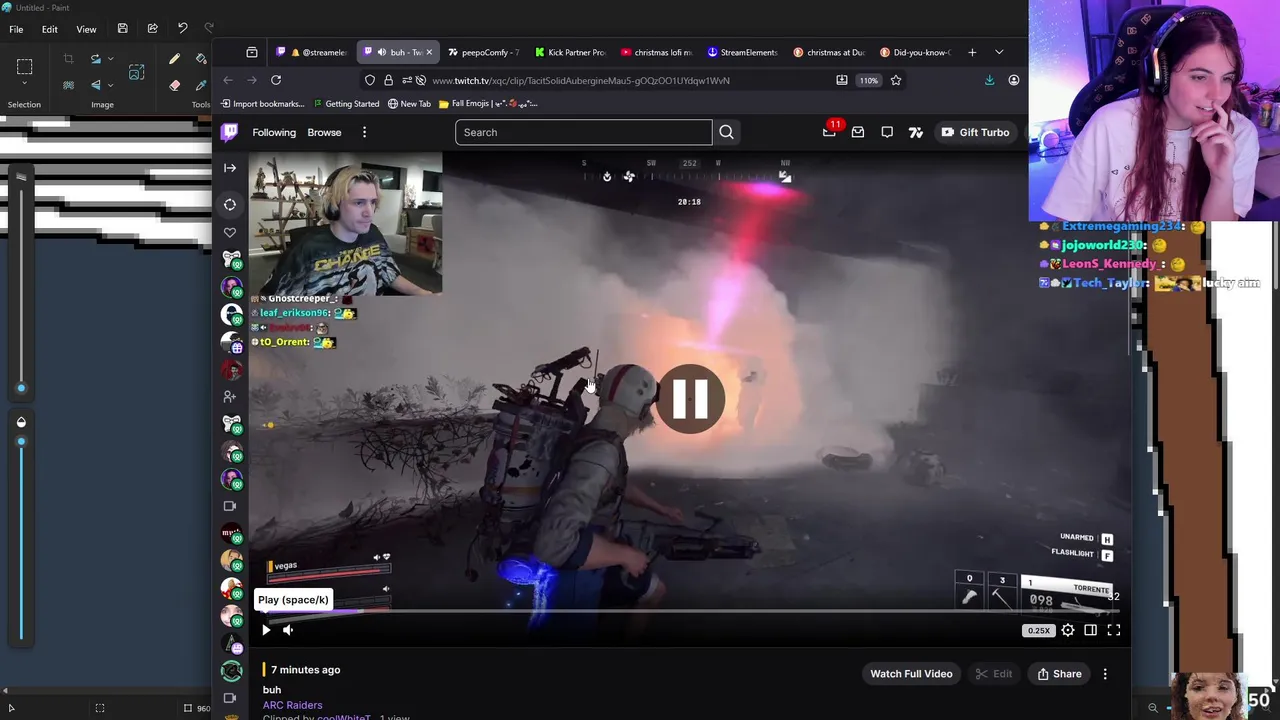Switch to the christmas lofi YouTube tab
The image size is (1280, 720).
[655, 52]
